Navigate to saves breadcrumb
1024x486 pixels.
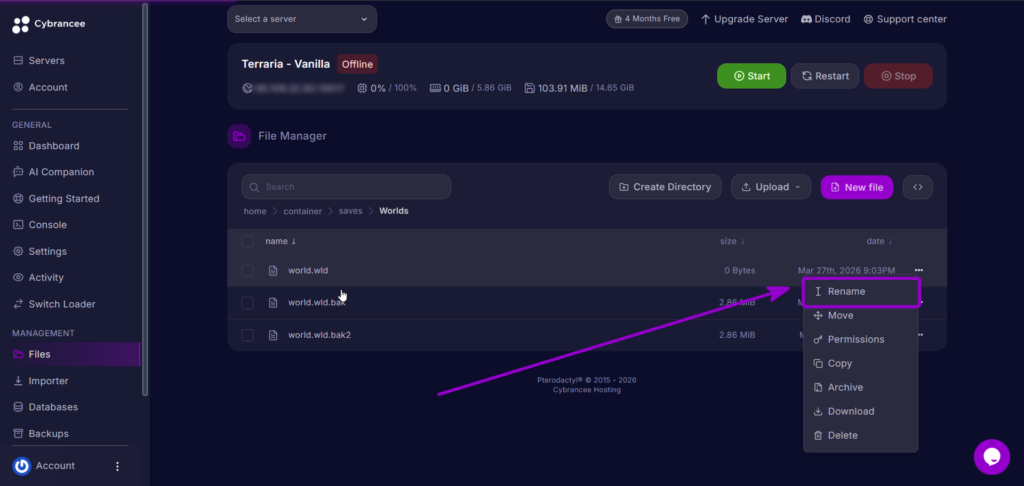[x=351, y=211]
